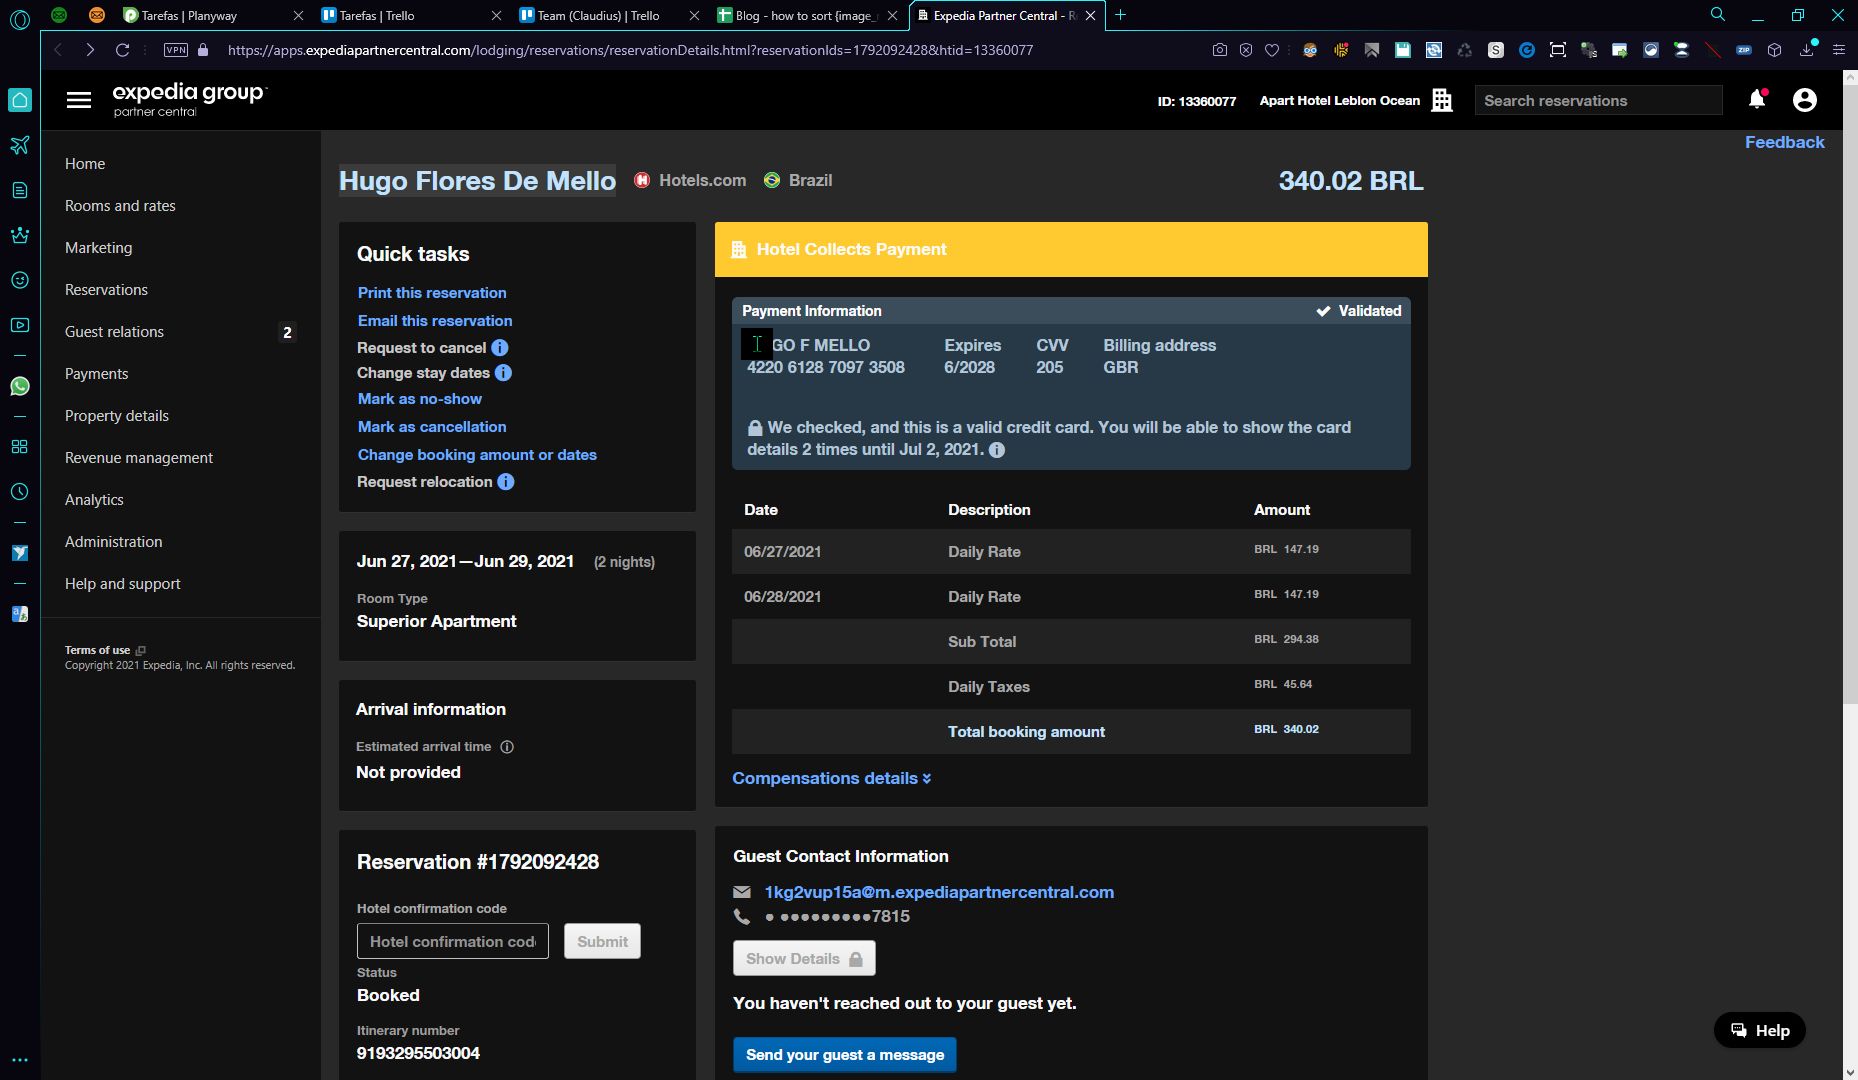Image resolution: width=1858 pixels, height=1080 pixels.
Task: Open Reservations in the left menu
Action: (x=106, y=290)
